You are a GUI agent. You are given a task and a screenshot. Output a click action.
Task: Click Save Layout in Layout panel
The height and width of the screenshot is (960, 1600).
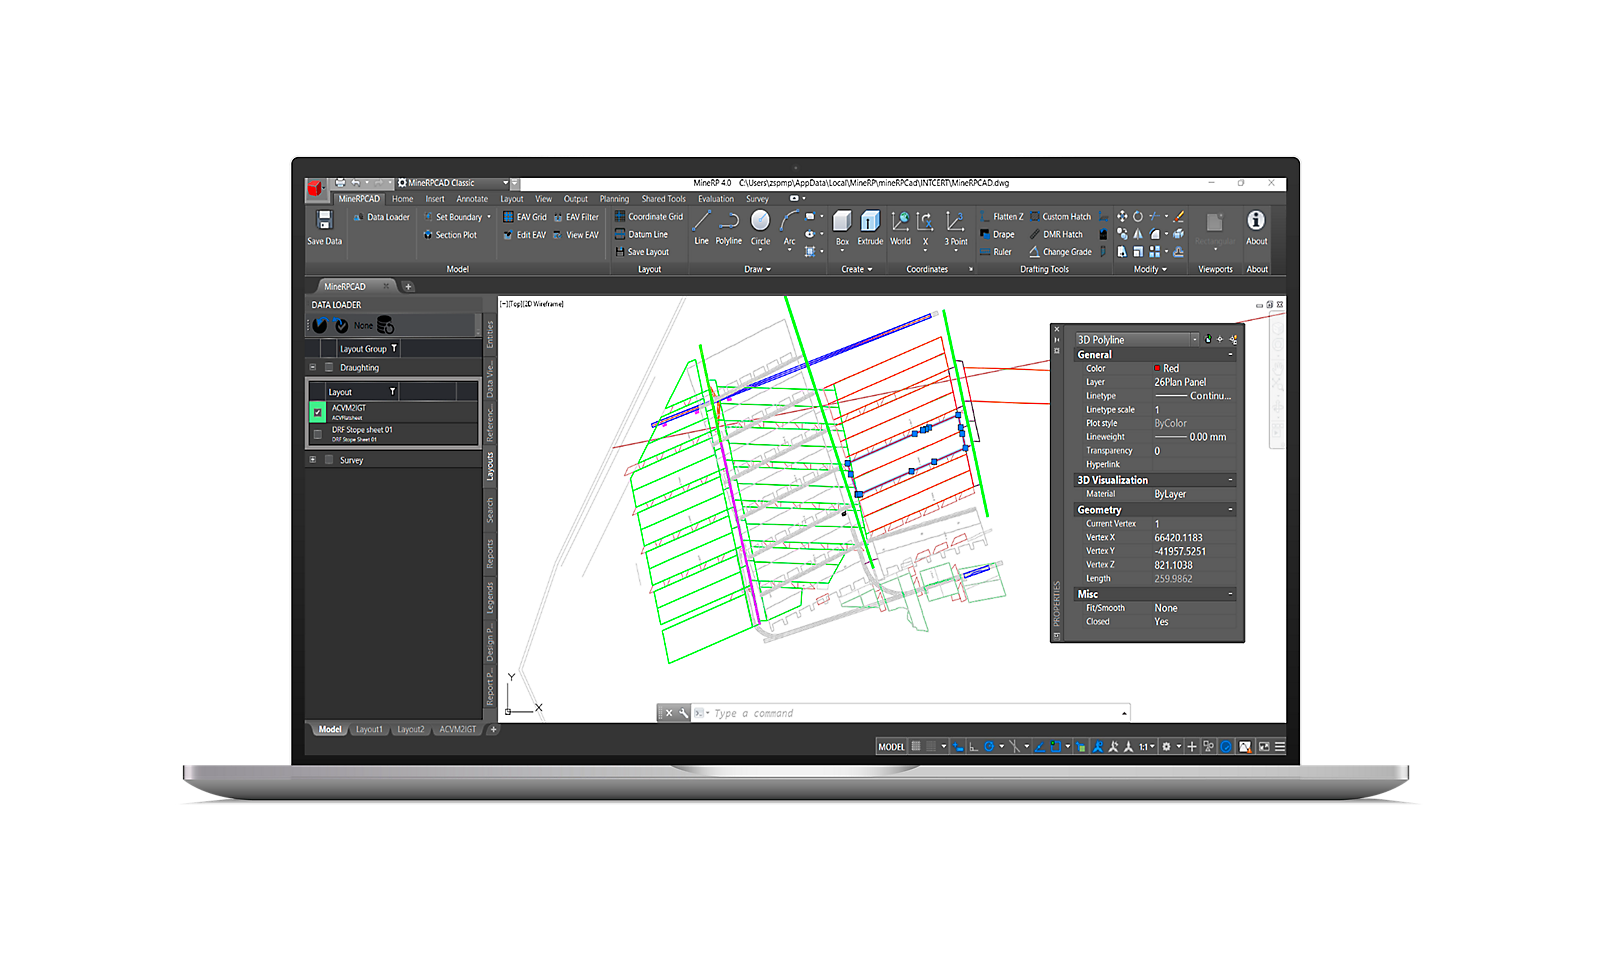(x=642, y=252)
